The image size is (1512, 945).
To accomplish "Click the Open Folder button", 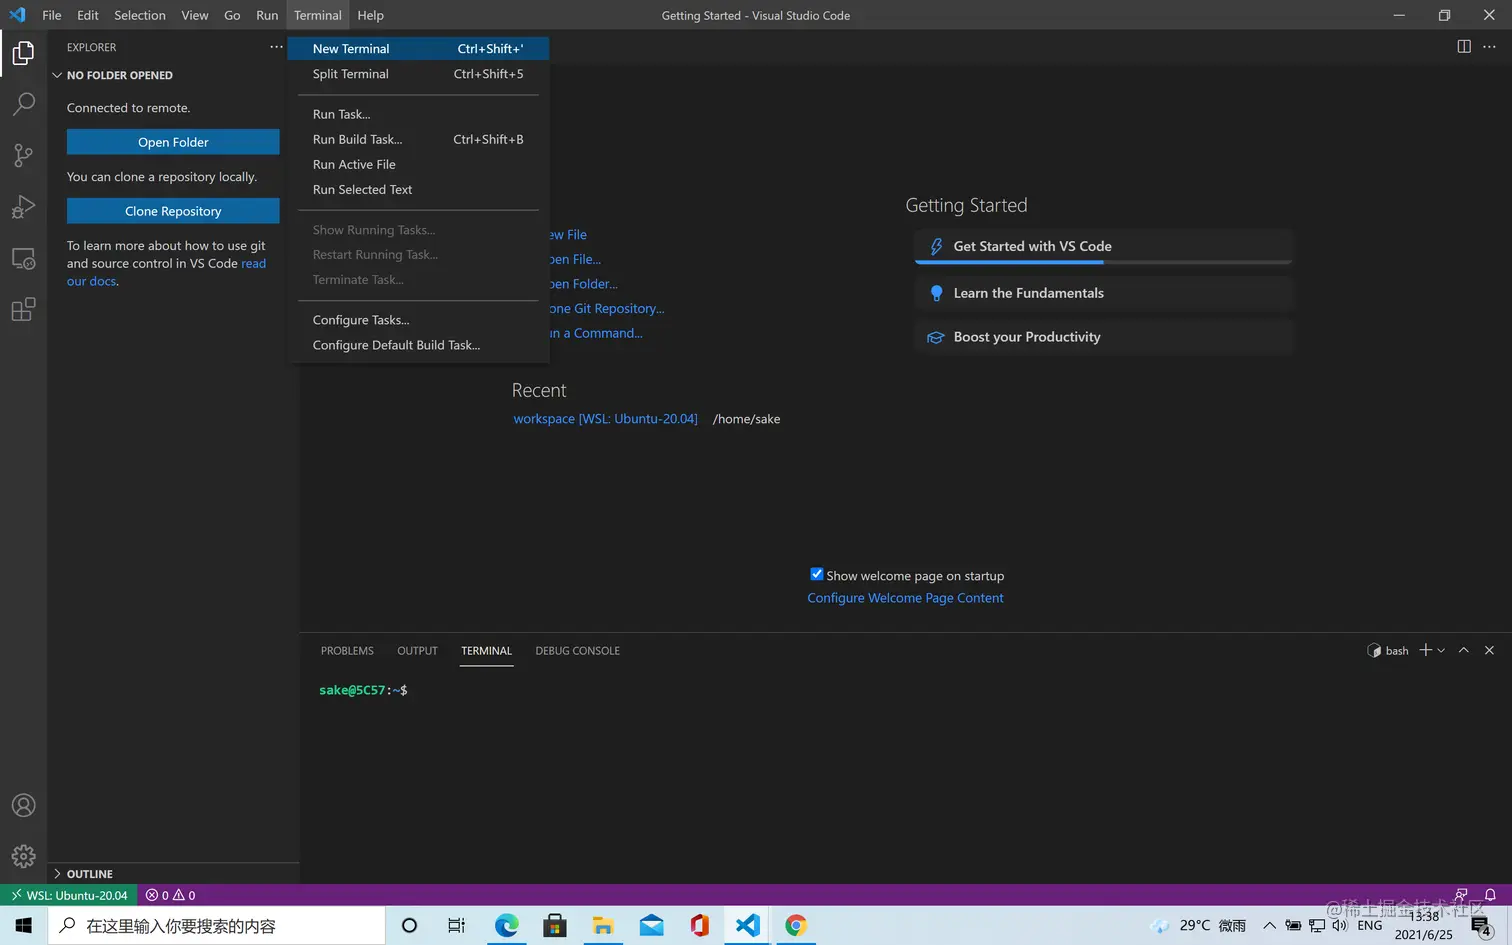I will click(x=173, y=142).
